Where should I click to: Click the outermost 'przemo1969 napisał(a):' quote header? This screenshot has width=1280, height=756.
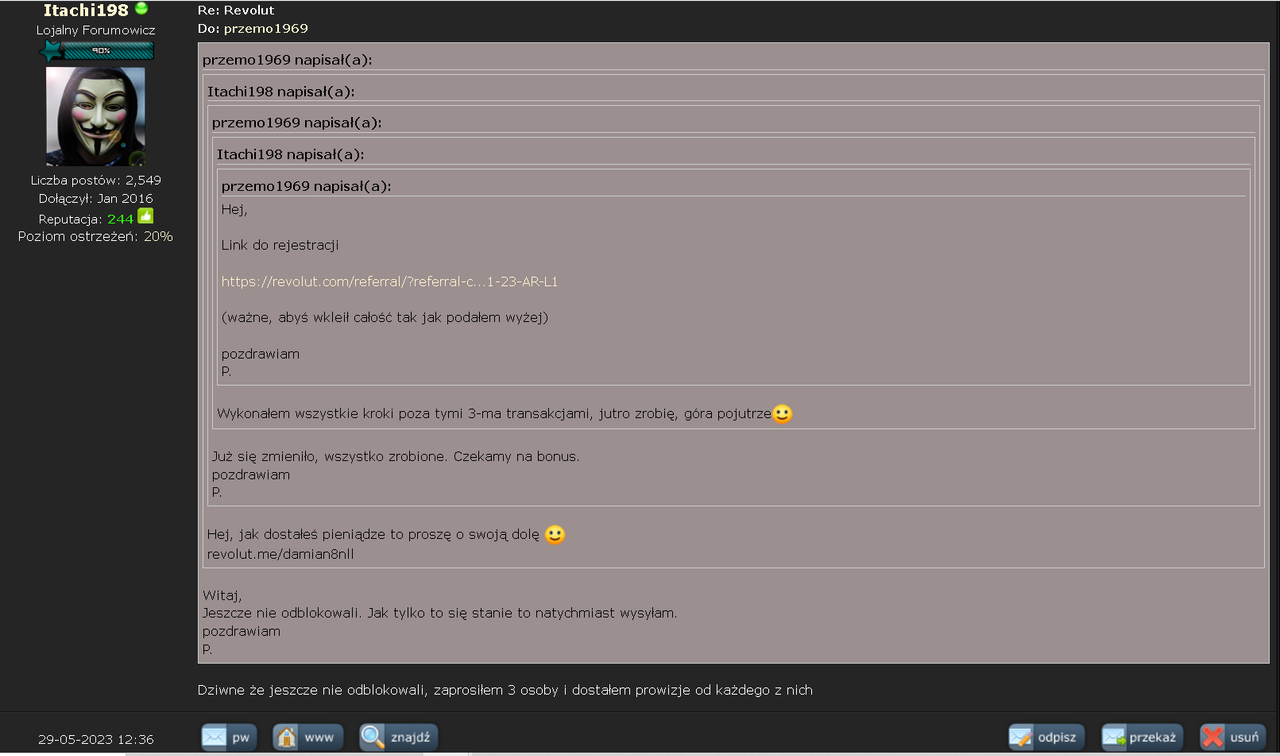(x=287, y=60)
